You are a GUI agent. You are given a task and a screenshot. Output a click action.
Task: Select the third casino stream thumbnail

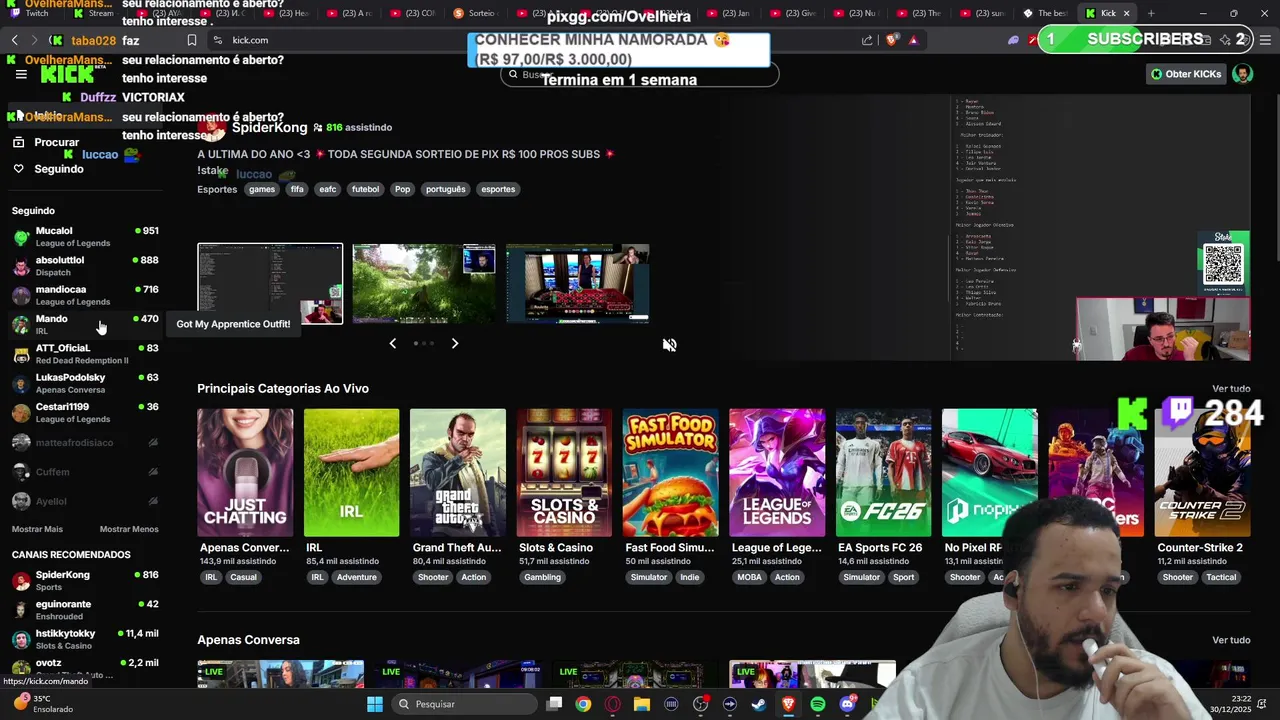click(x=578, y=284)
